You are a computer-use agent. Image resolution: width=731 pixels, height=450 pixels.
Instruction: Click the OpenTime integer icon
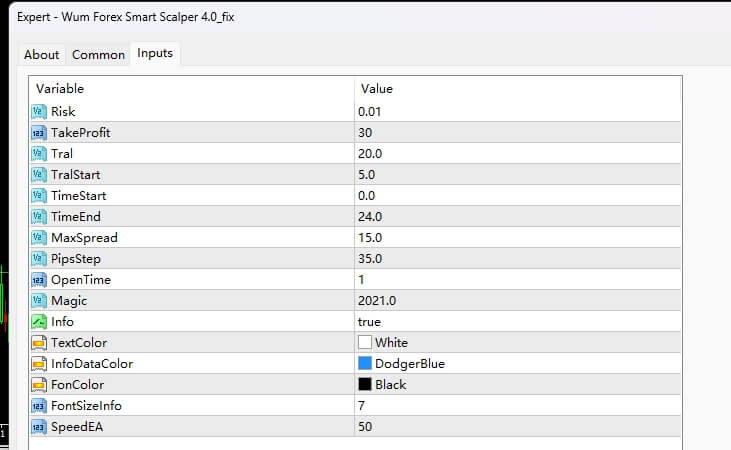click(x=39, y=279)
